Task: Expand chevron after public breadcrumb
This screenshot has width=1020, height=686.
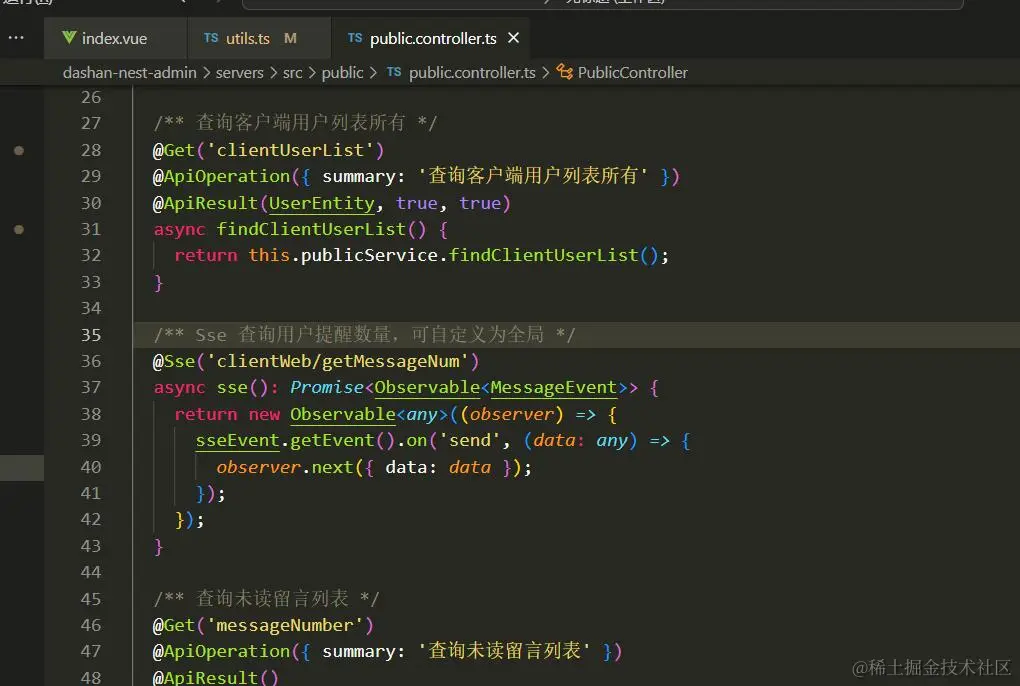Action: click(373, 73)
